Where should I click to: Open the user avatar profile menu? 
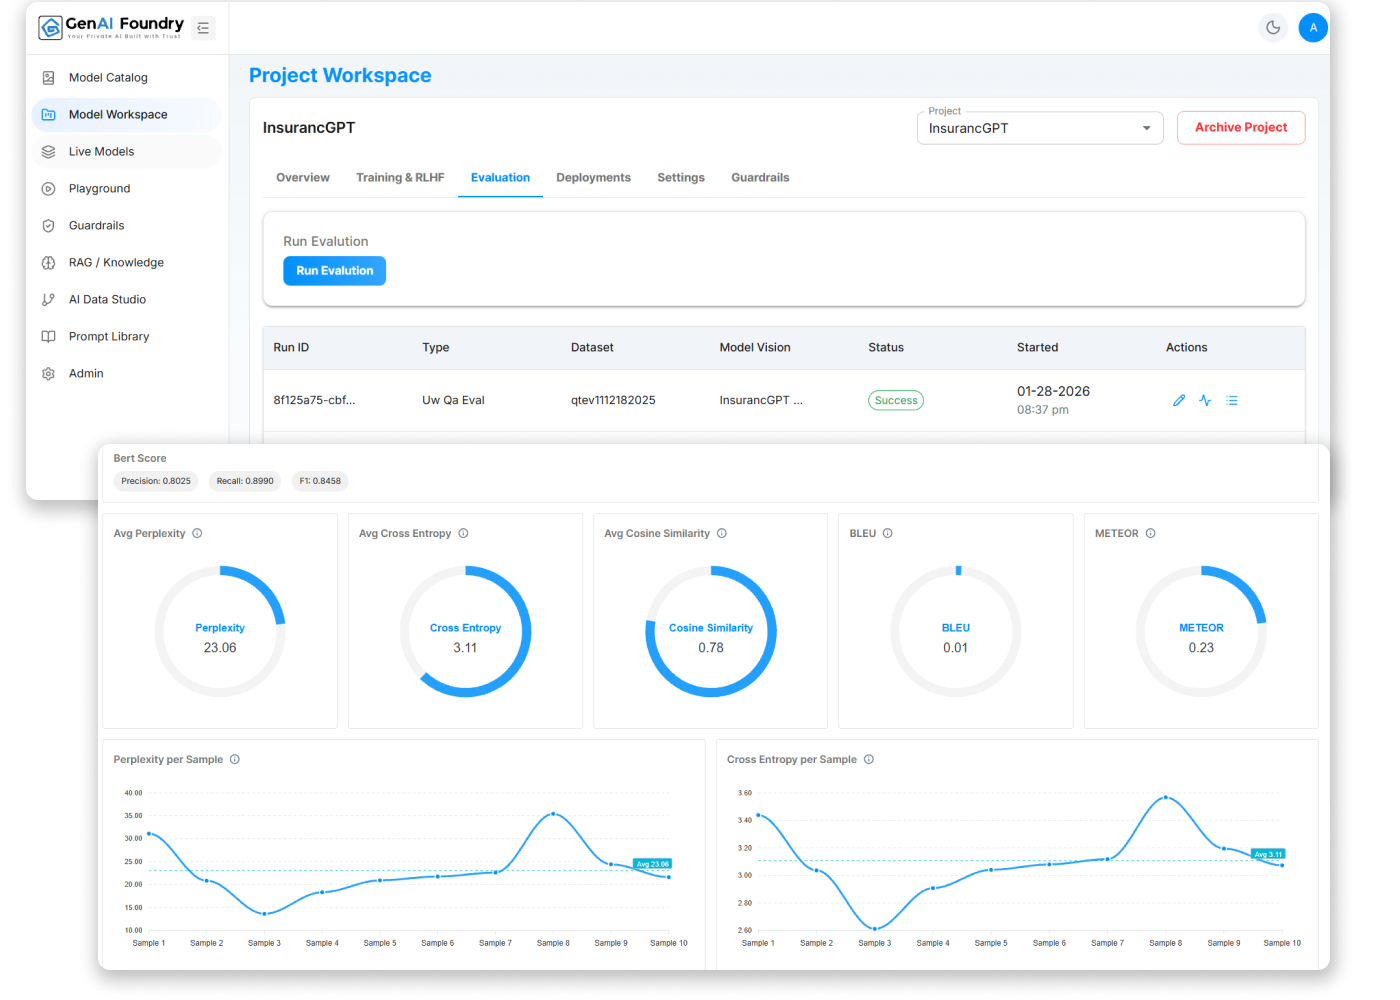click(x=1313, y=28)
